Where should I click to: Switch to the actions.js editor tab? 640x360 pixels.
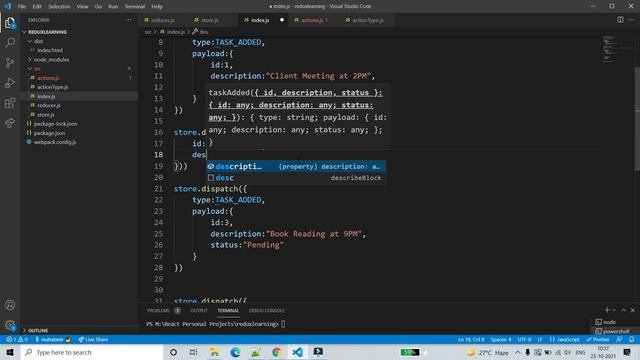click(x=314, y=20)
